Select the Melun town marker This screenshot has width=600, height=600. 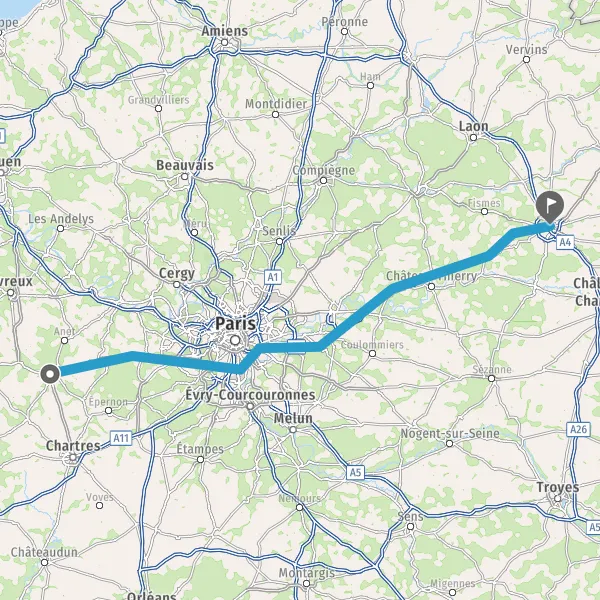(293, 430)
